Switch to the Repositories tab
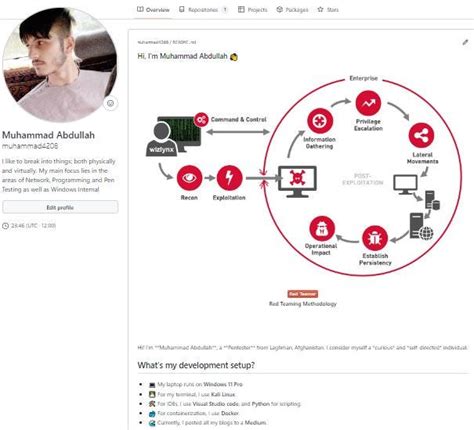The height and width of the screenshot is (430, 474). pyautogui.click(x=203, y=10)
